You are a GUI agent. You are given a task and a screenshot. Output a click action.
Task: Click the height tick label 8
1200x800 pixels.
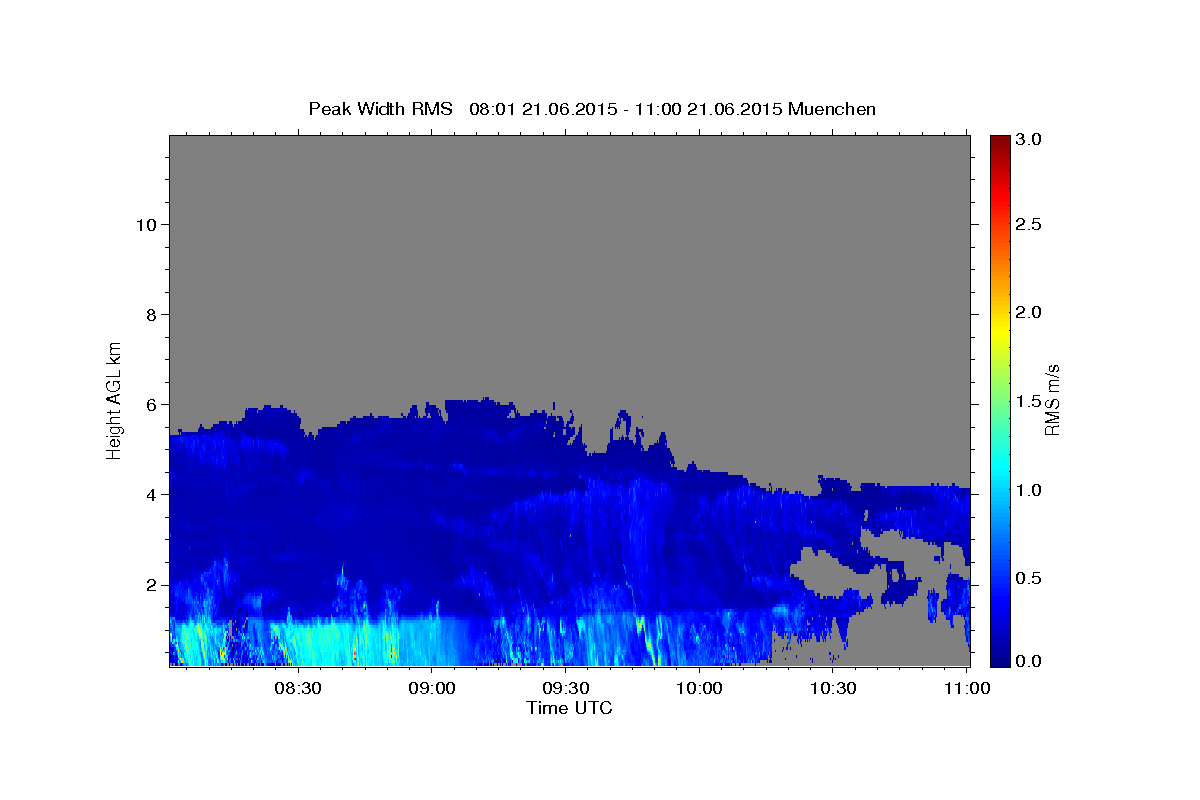[151, 314]
